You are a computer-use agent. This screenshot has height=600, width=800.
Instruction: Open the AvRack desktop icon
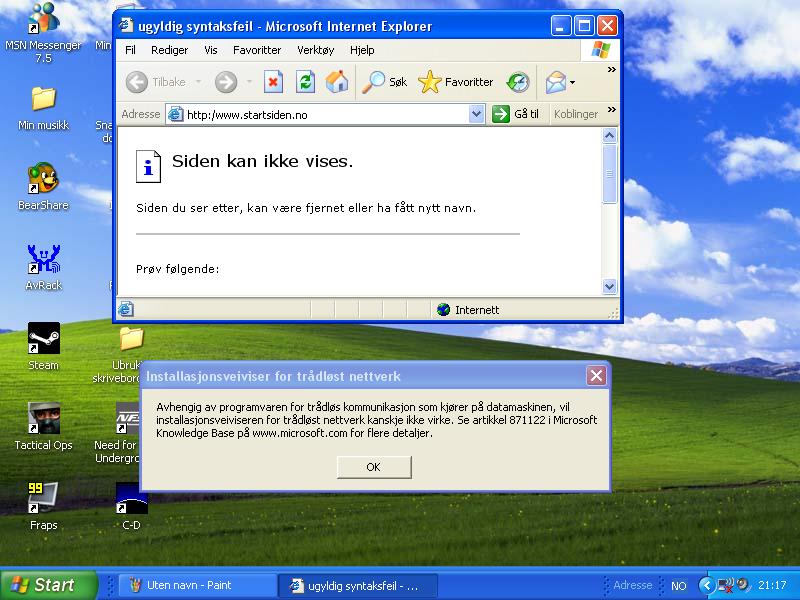click(43, 259)
